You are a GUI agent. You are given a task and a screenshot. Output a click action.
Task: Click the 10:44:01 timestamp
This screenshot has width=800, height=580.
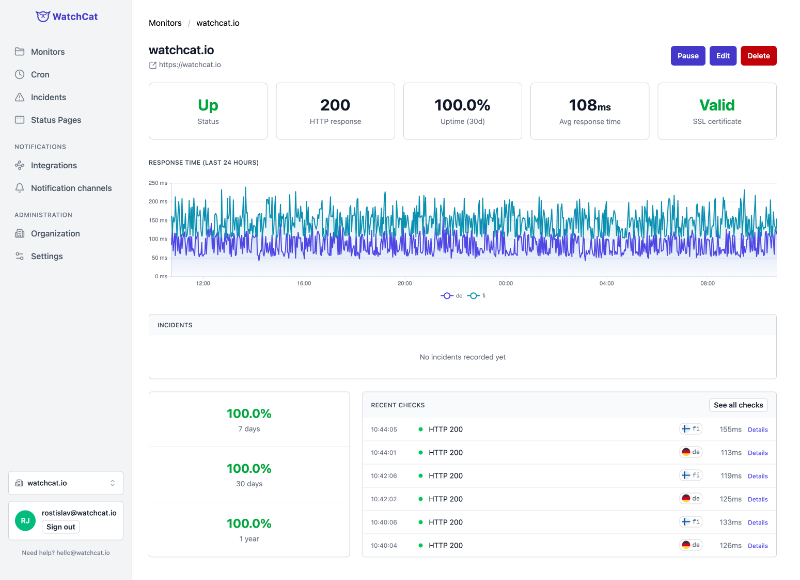tap(384, 452)
